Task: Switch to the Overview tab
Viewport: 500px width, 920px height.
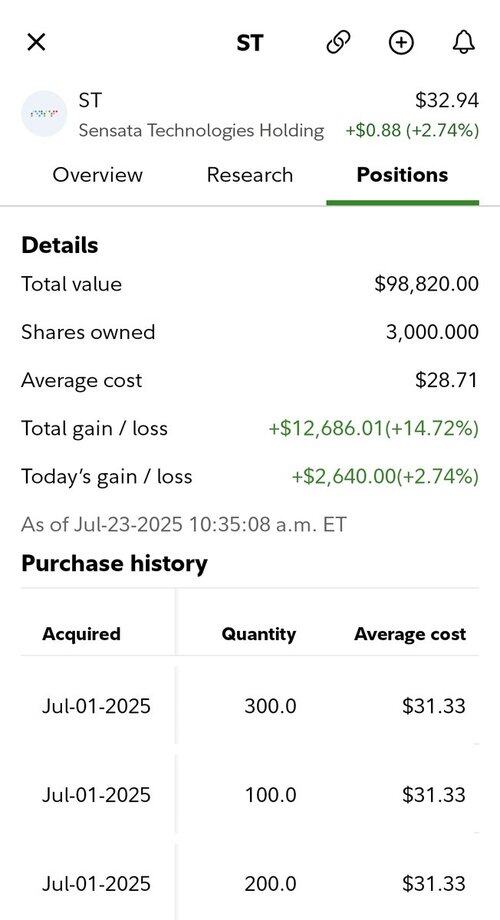Action: click(x=97, y=175)
